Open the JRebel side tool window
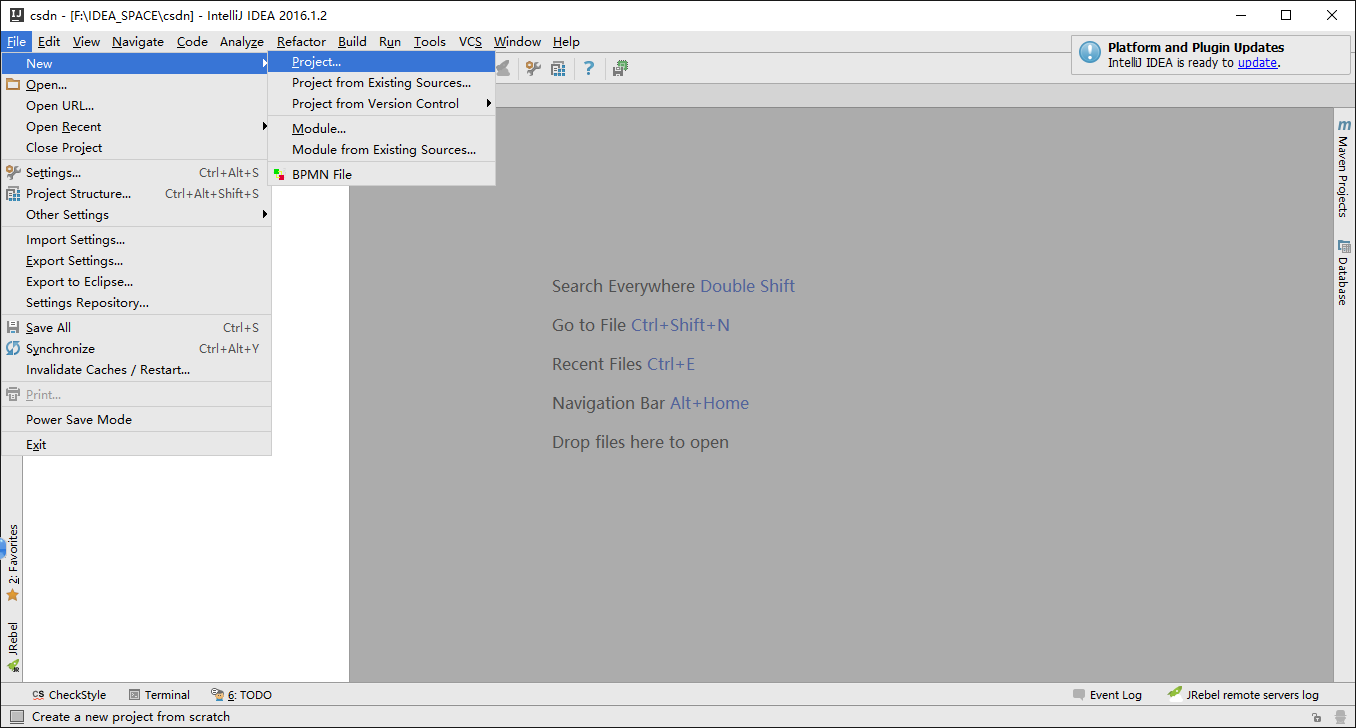This screenshot has width=1356, height=728. 12,646
